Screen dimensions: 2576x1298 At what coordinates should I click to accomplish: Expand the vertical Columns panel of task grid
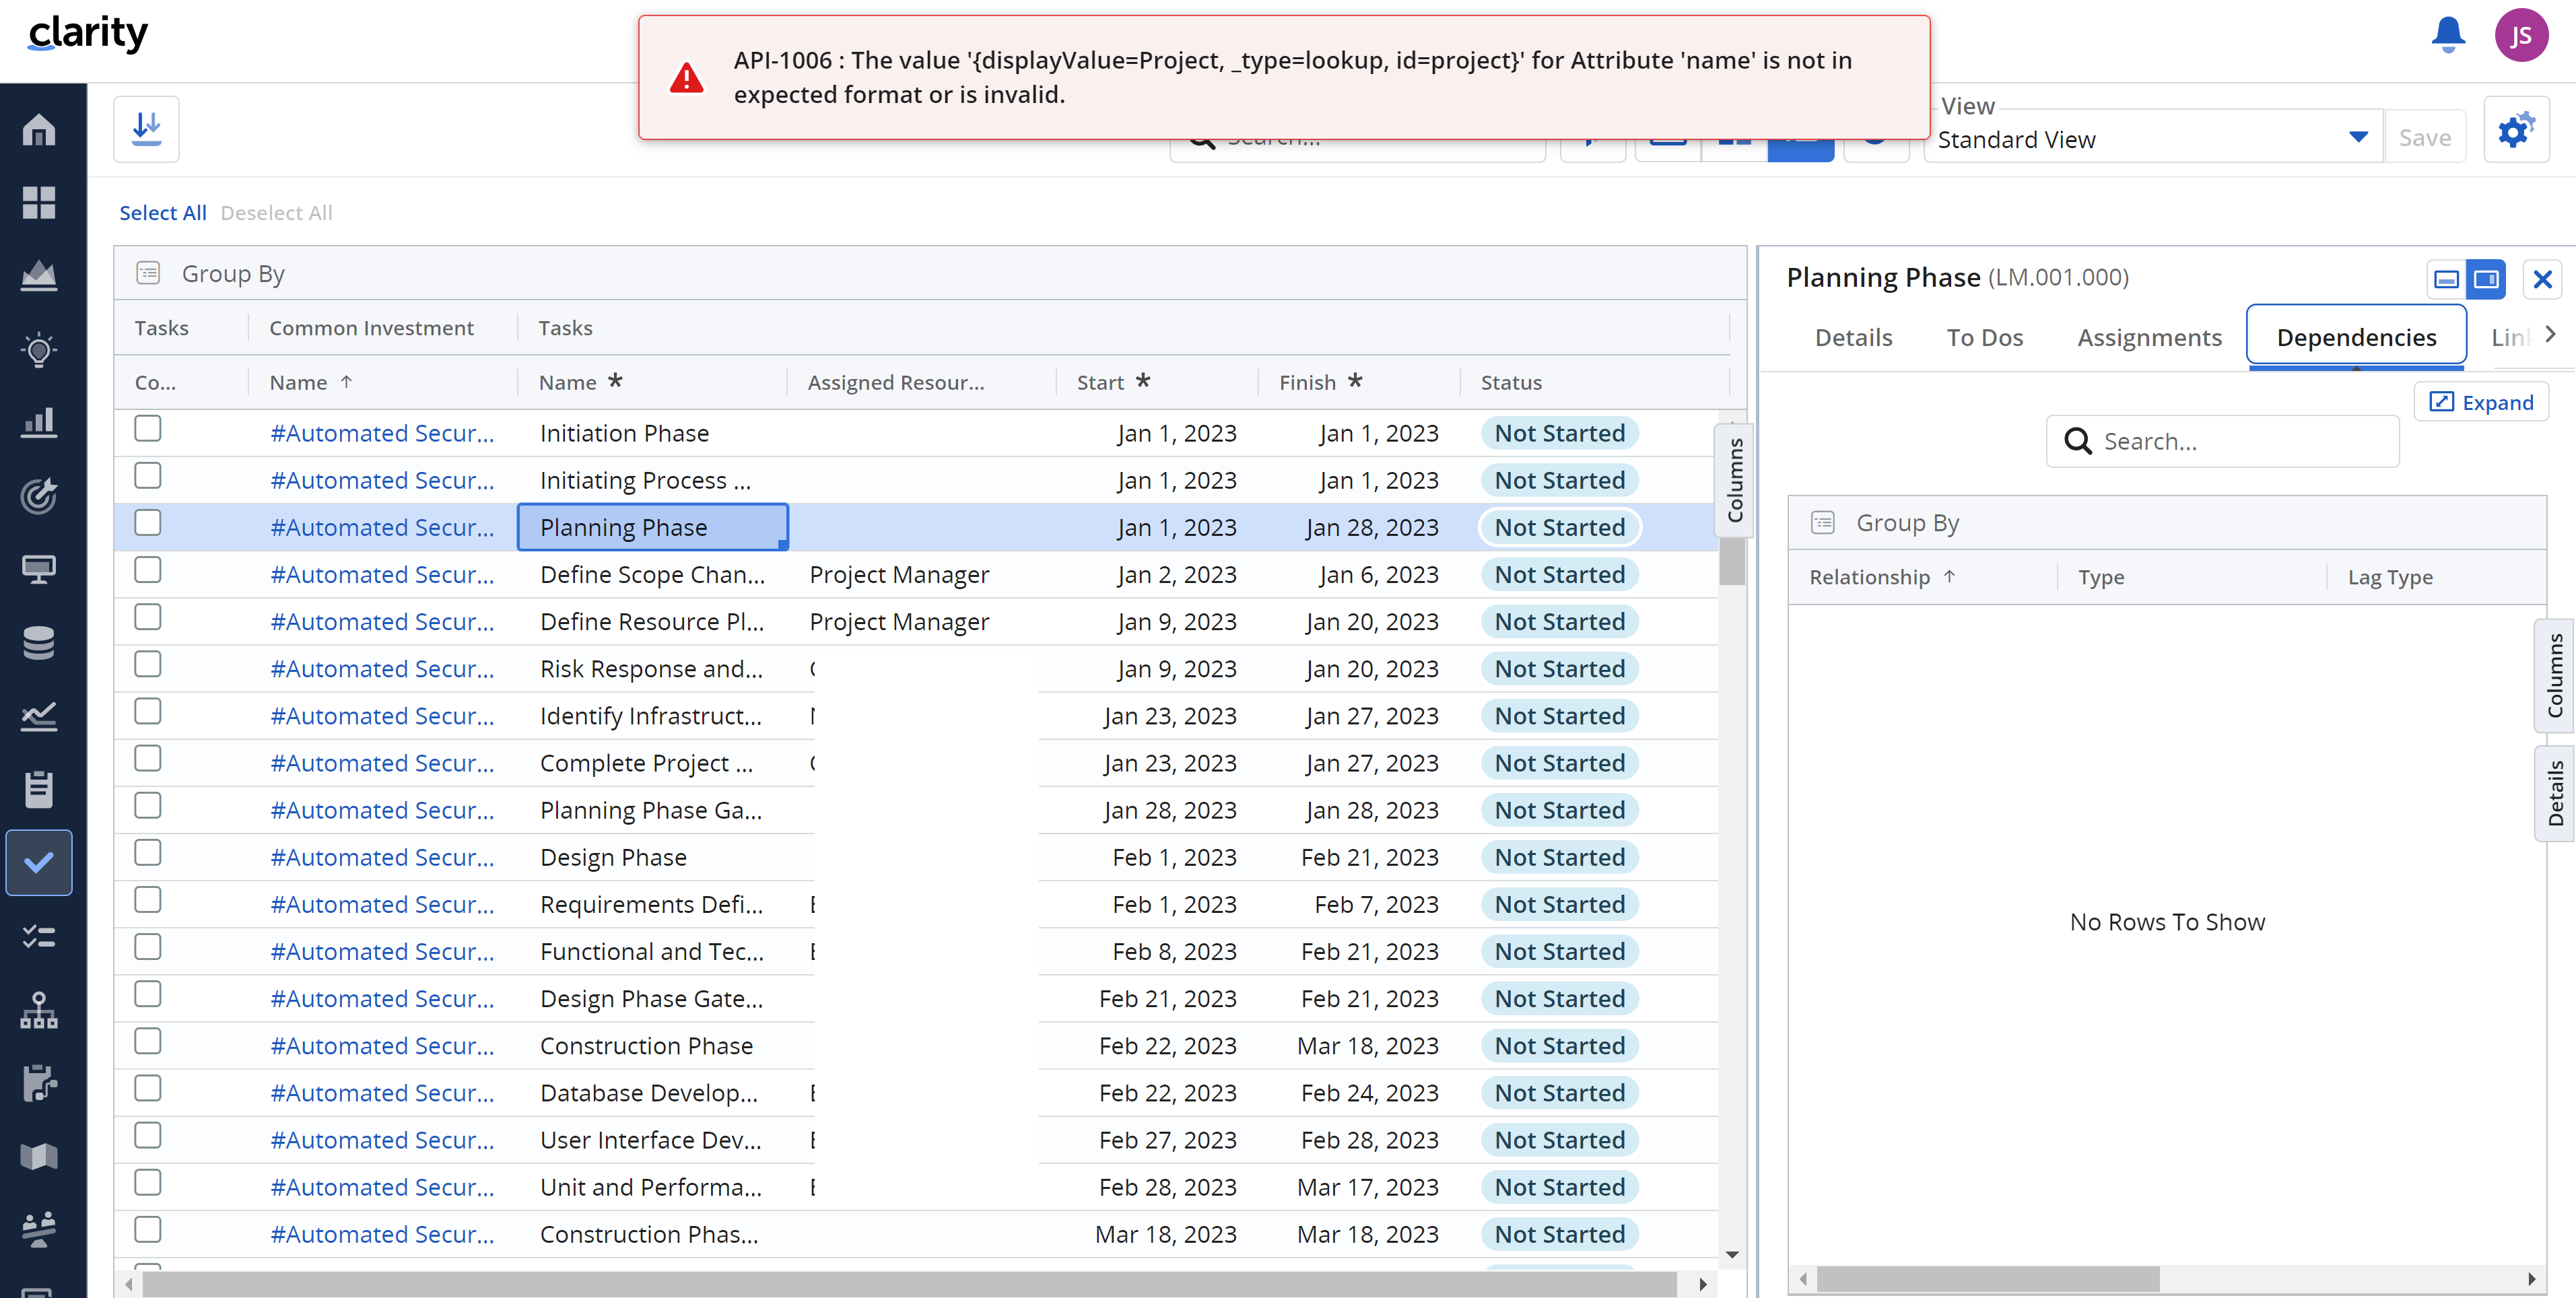[1735, 480]
